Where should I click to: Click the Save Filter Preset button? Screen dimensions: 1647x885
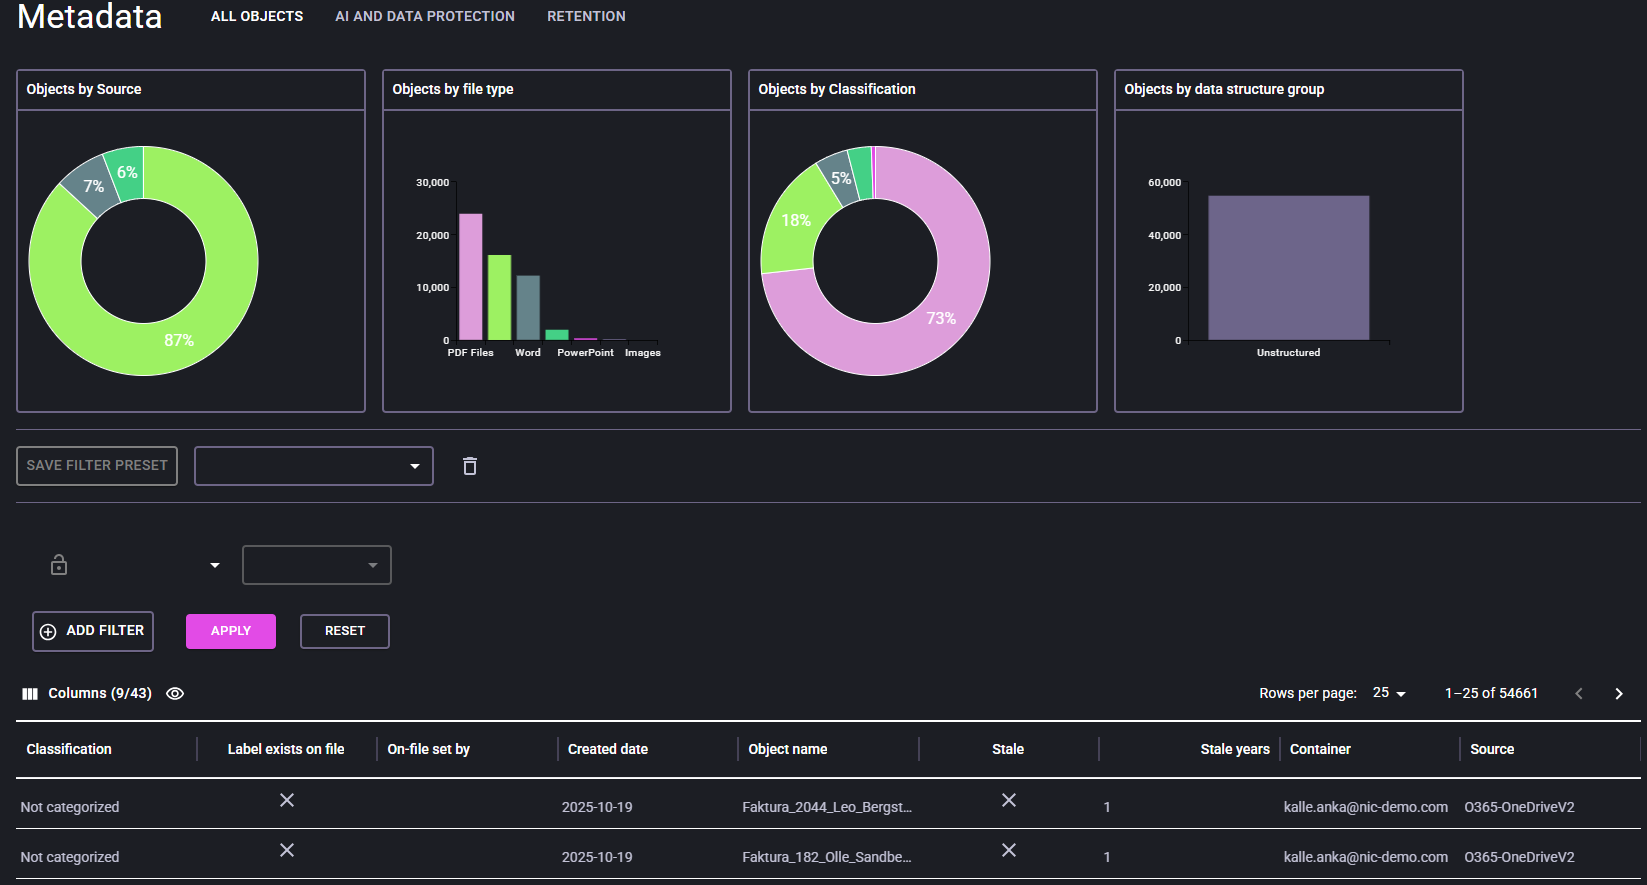click(97, 466)
